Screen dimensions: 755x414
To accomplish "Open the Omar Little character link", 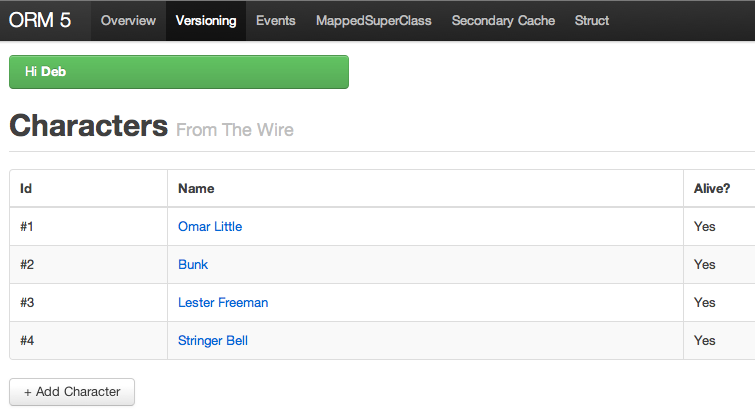I will click(210, 226).
